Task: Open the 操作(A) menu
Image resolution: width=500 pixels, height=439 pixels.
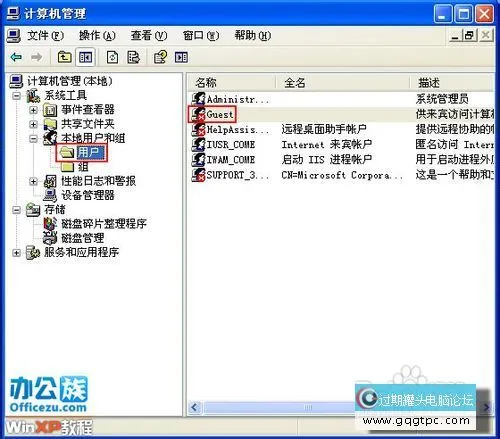Action: 97,35
